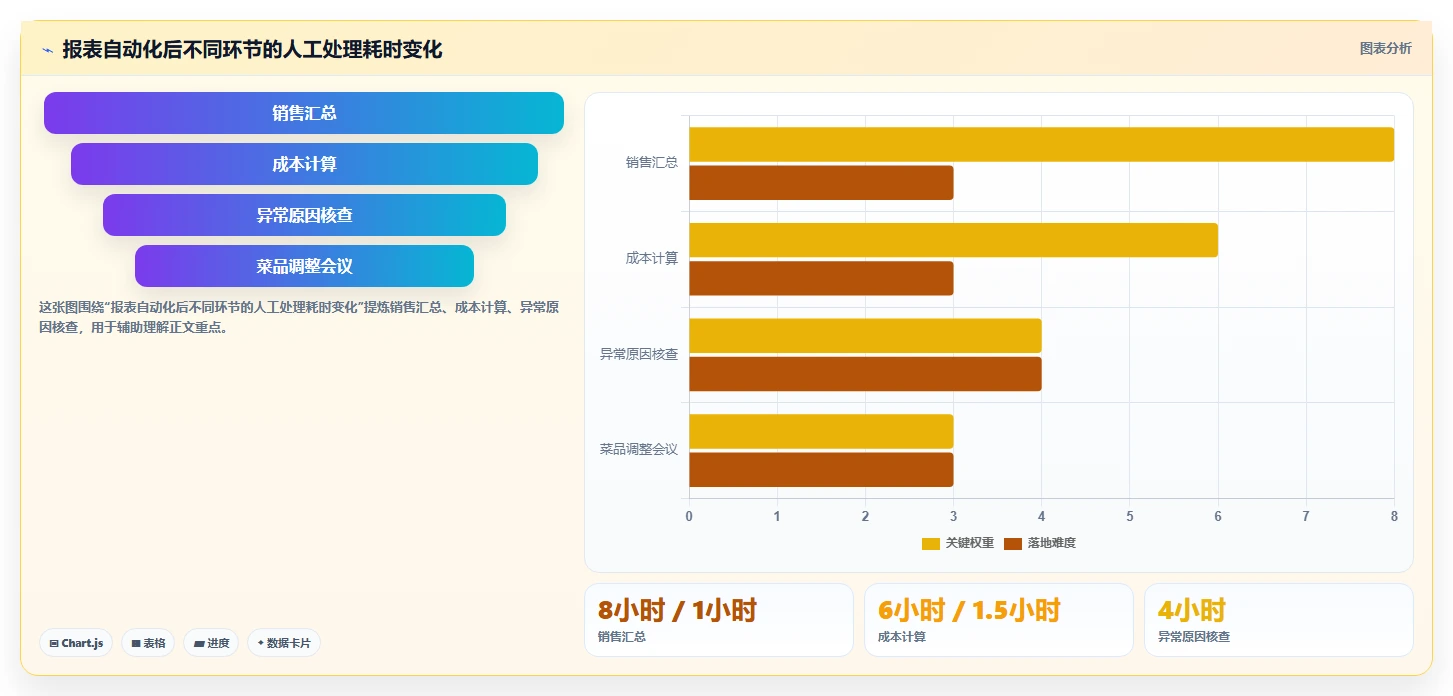Viewport: 1453px width, 696px height.
Task: Click the x-axis tick label 0
Action: coord(689,516)
